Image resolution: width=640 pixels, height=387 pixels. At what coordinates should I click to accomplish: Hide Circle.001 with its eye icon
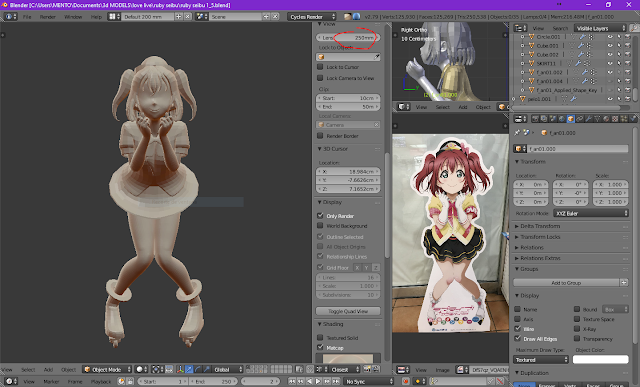(610, 37)
